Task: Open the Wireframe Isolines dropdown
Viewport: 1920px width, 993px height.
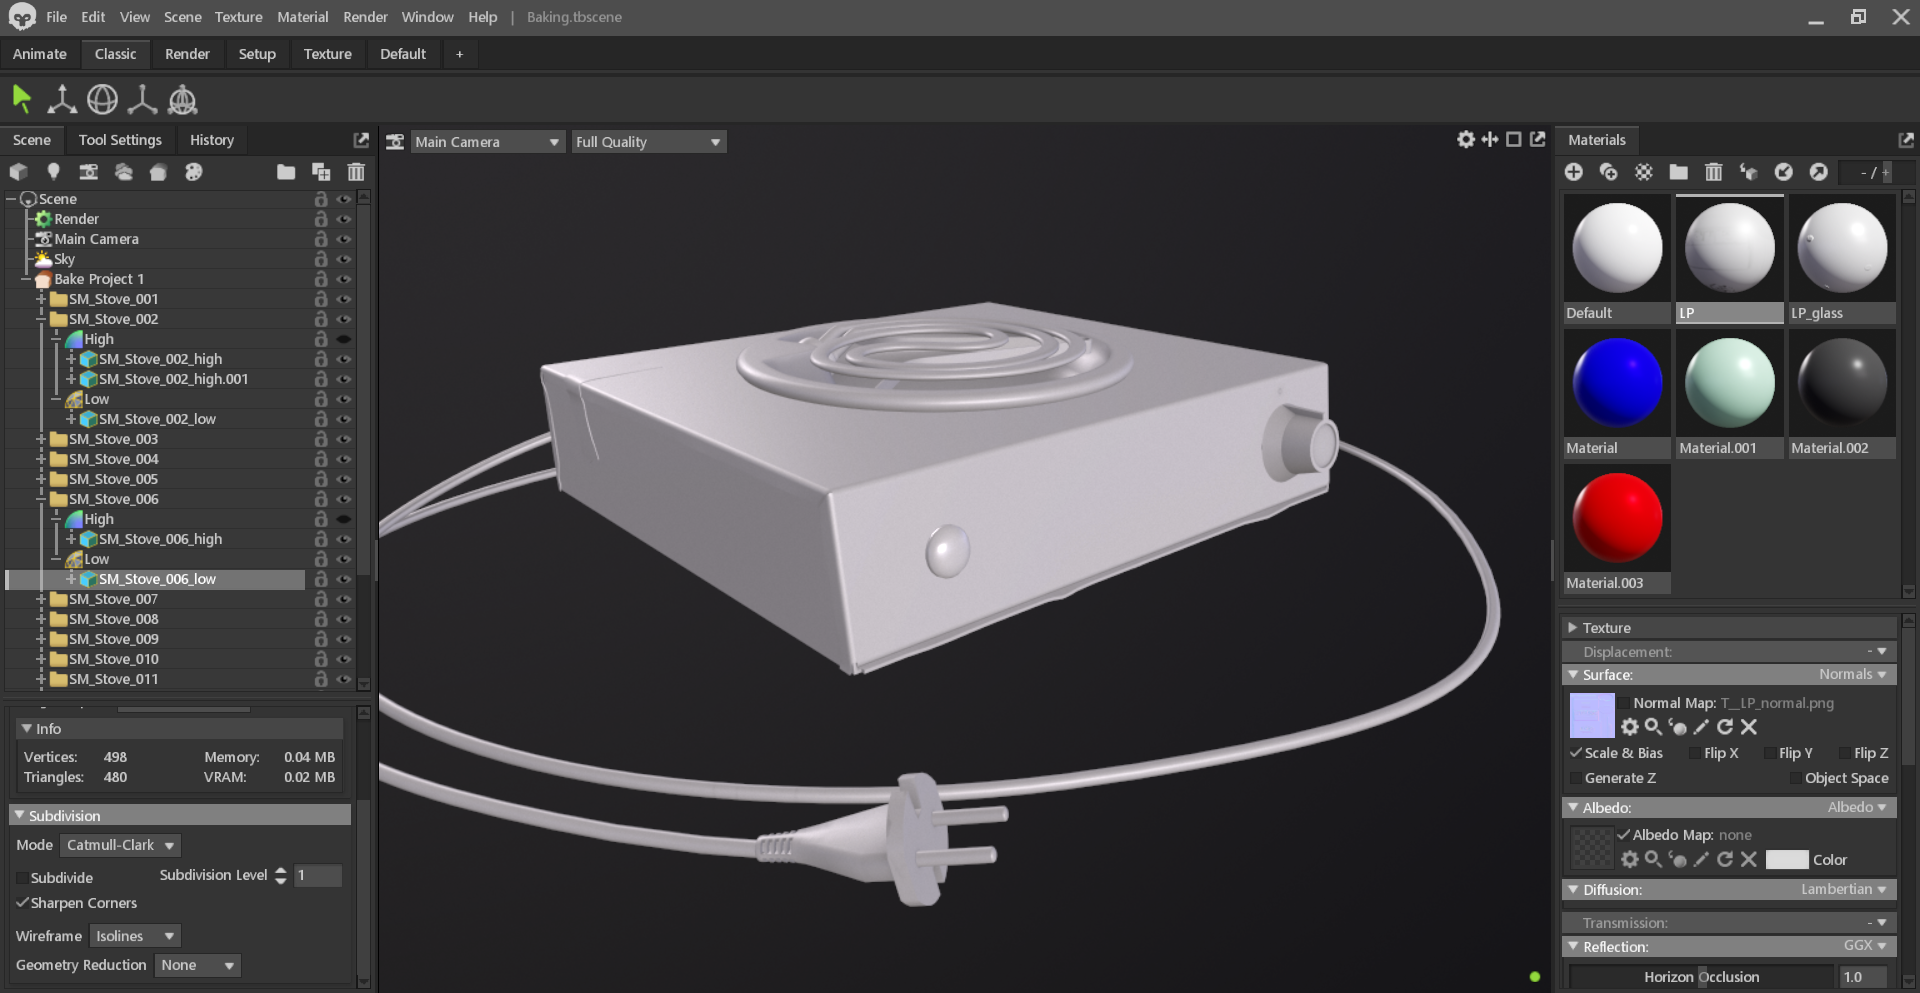Action: pos(135,936)
